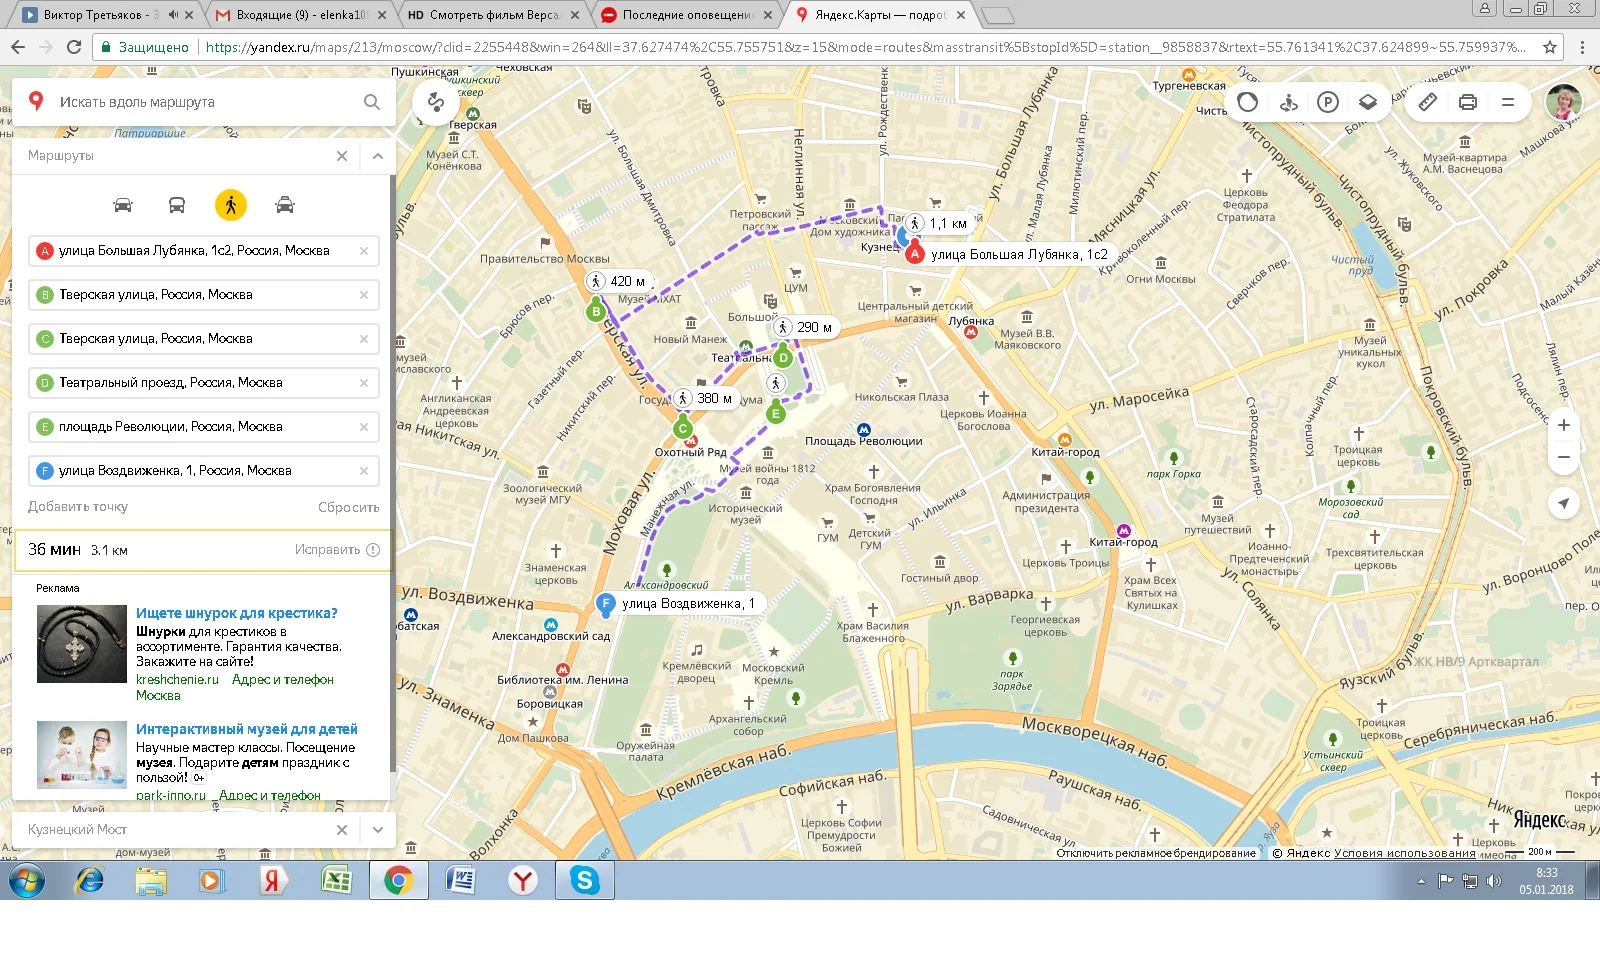Image resolution: width=1600 pixels, height=960 pixels.
Task: Remove waypoint площадь Революции
Action: (x=364, y=427)
